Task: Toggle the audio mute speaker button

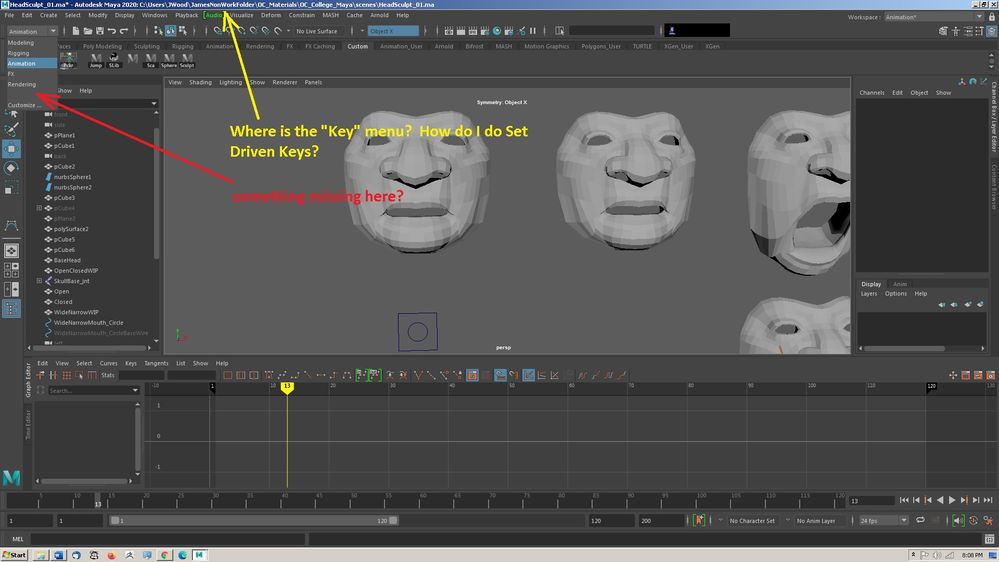Action: (x=958, y=521)
